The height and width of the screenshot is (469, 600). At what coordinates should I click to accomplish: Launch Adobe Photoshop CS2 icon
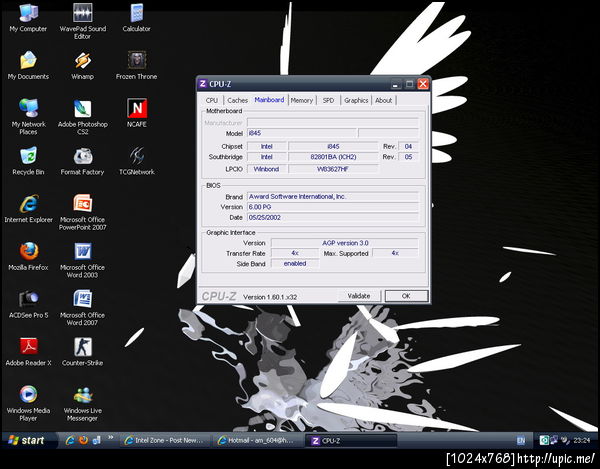82,117
